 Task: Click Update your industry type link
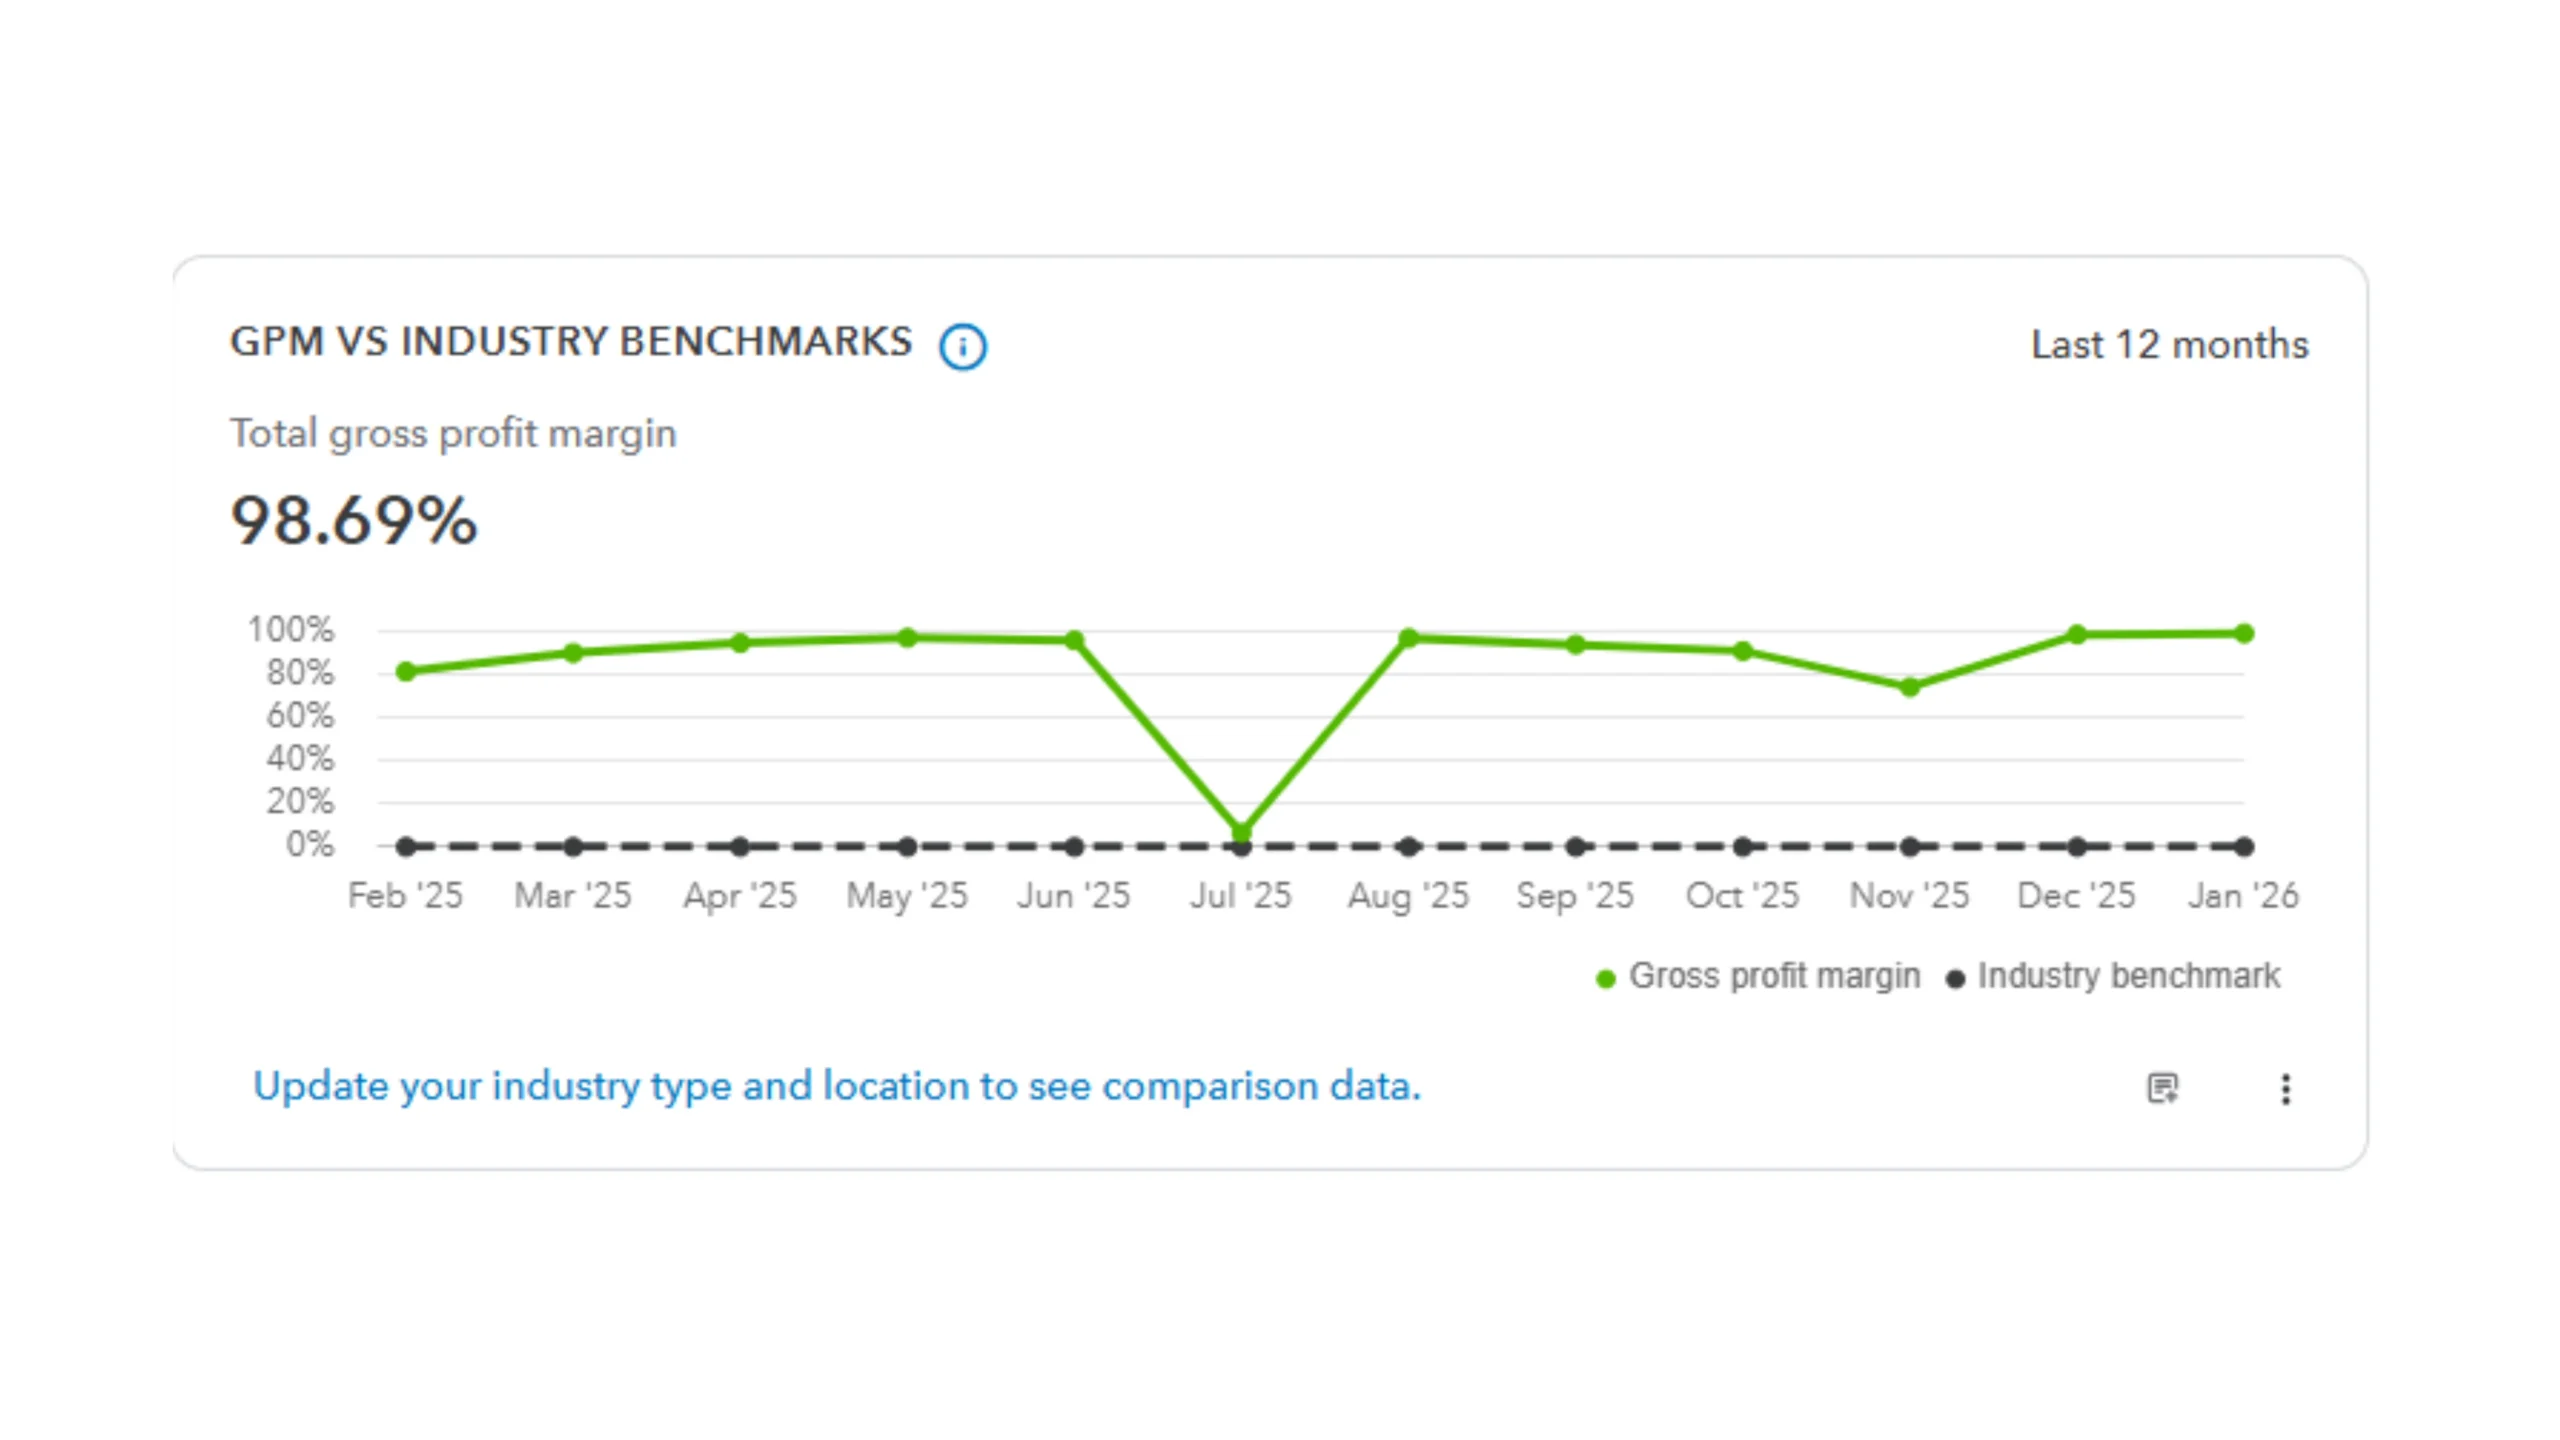pos(836,1086)
